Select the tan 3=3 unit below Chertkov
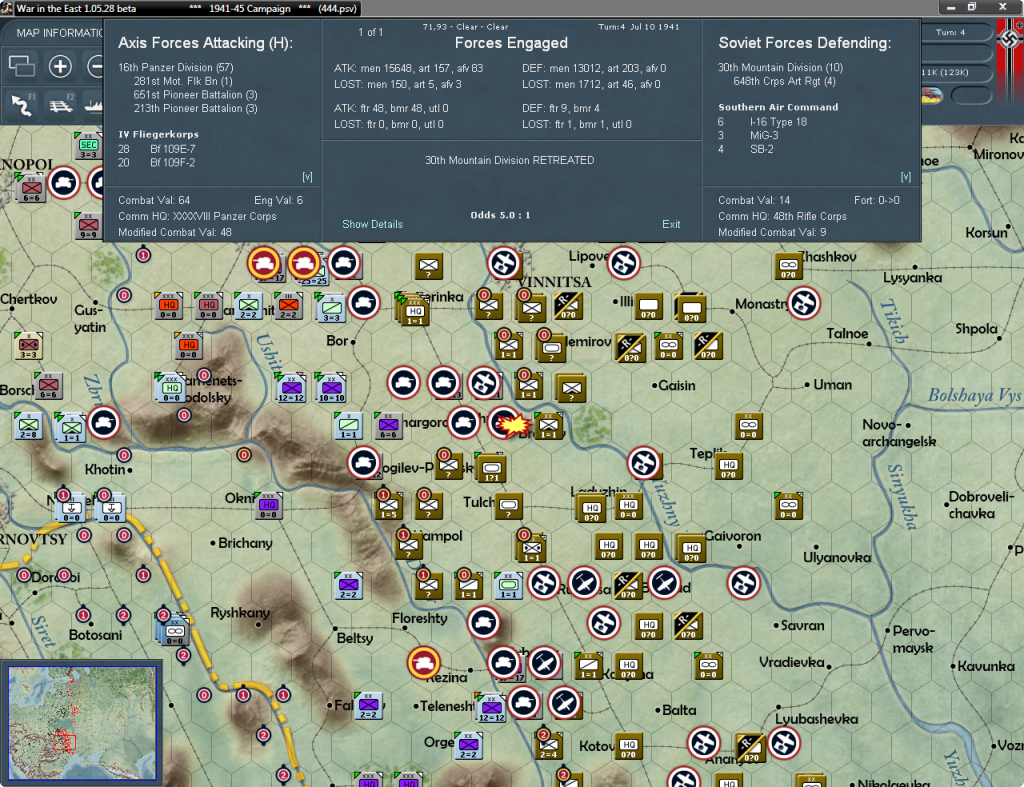This screenshot has height=787, width=1024. 28,345
